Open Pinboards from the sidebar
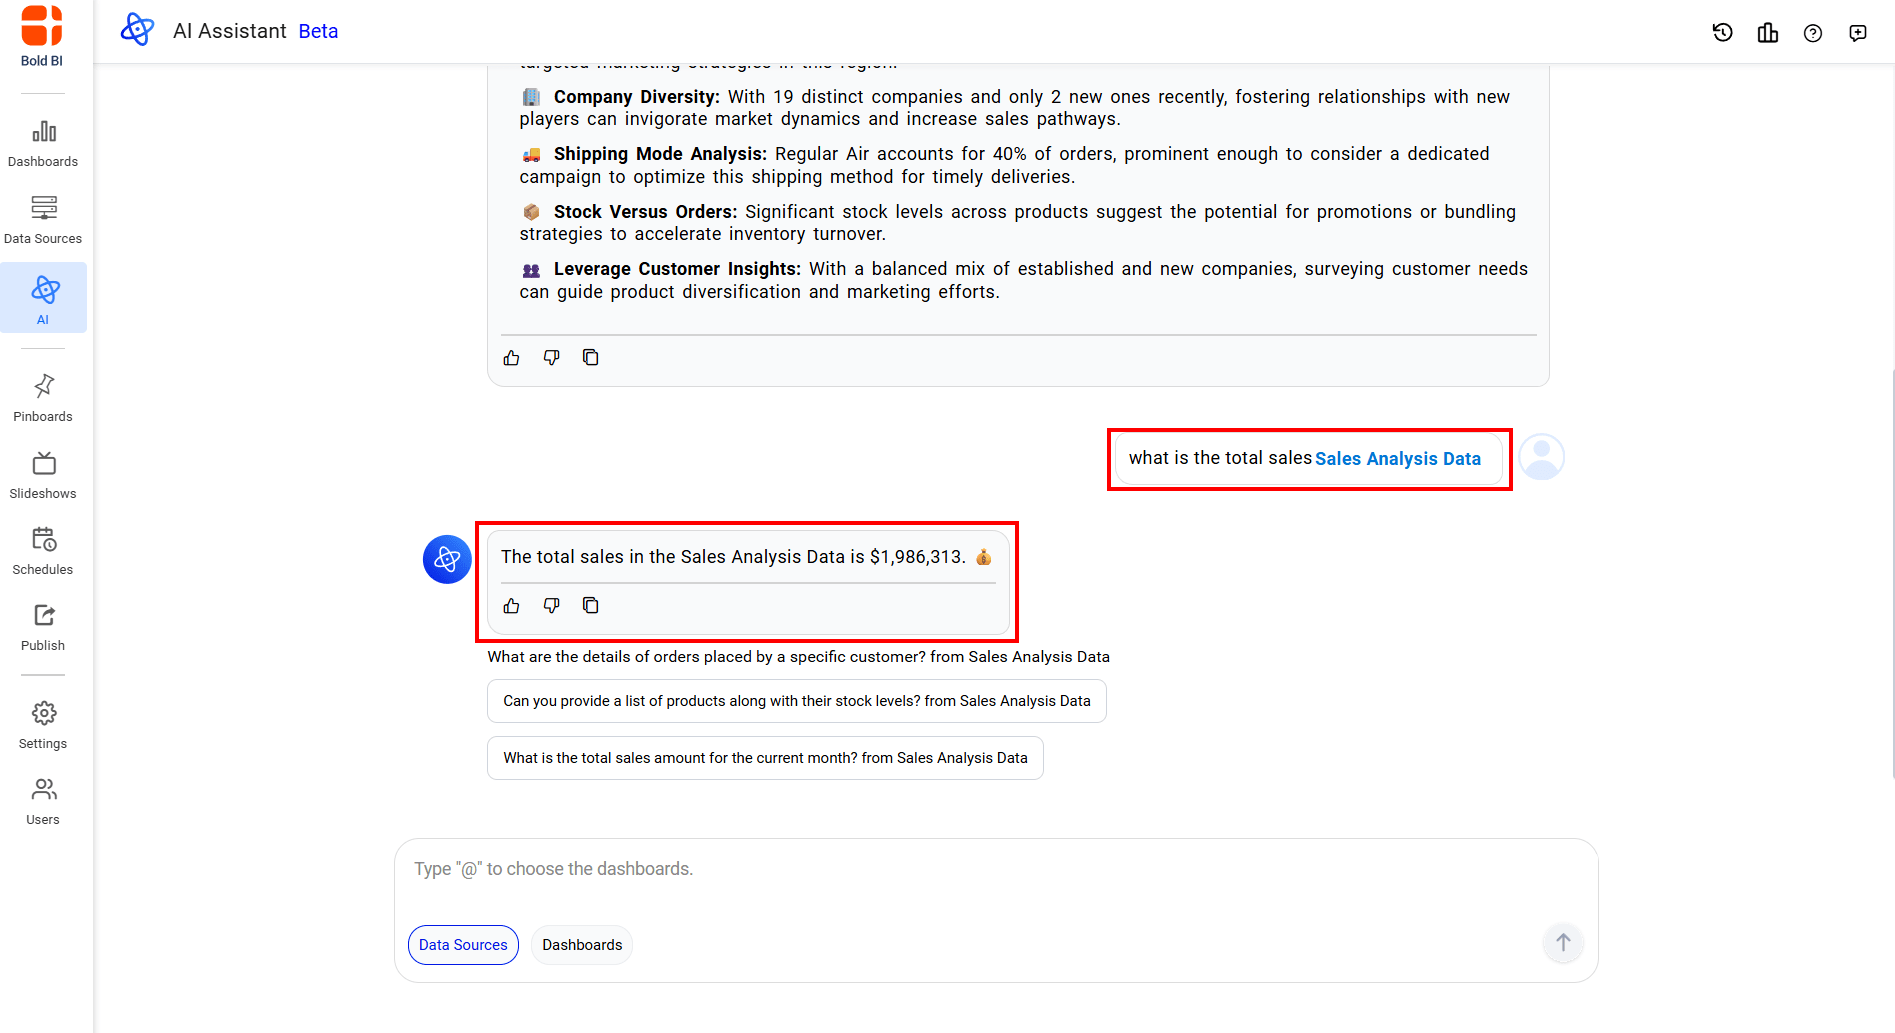 pos(43,398)
